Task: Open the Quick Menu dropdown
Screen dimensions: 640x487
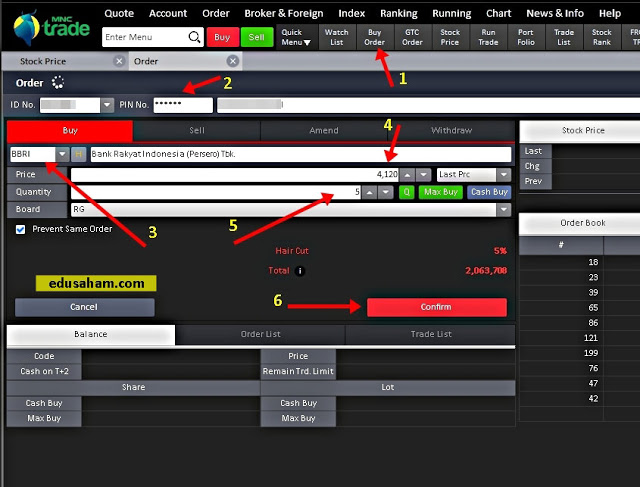Action: (296, 37)
